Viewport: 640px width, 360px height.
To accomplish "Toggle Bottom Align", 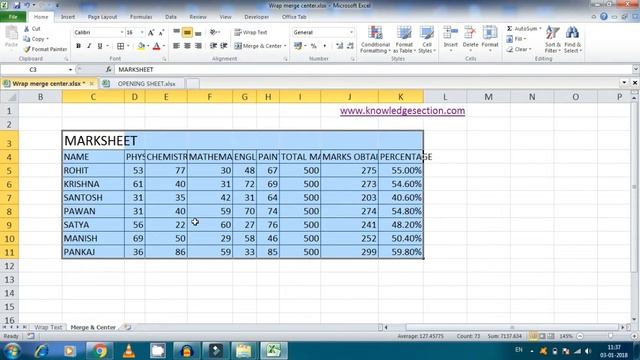I will (198, 32).
